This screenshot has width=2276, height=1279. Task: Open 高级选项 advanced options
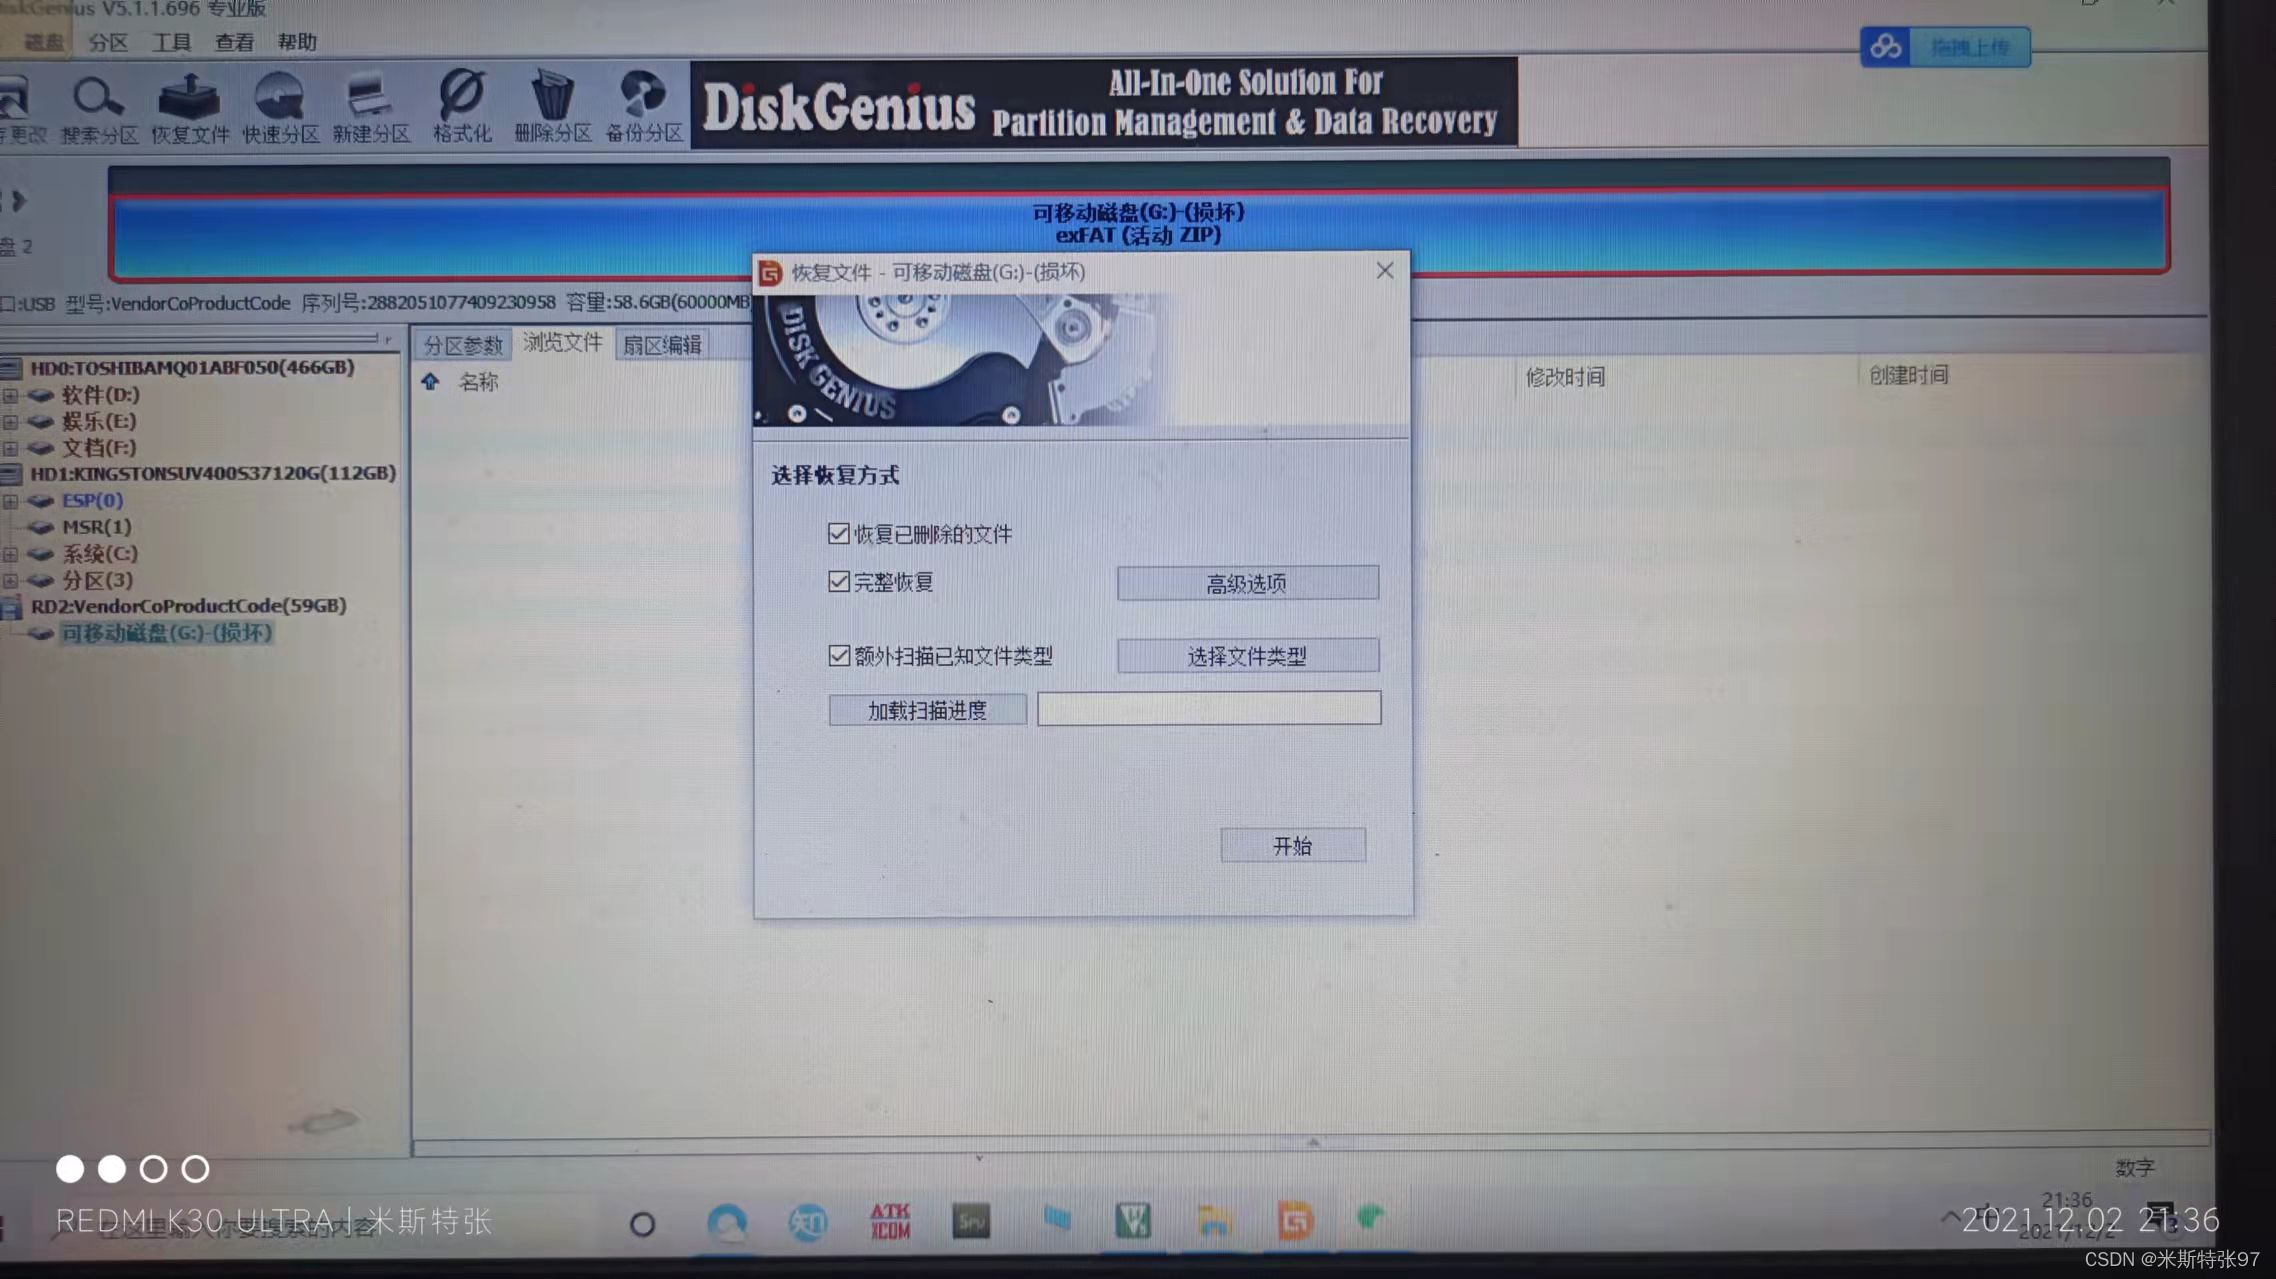[1247, 583]
